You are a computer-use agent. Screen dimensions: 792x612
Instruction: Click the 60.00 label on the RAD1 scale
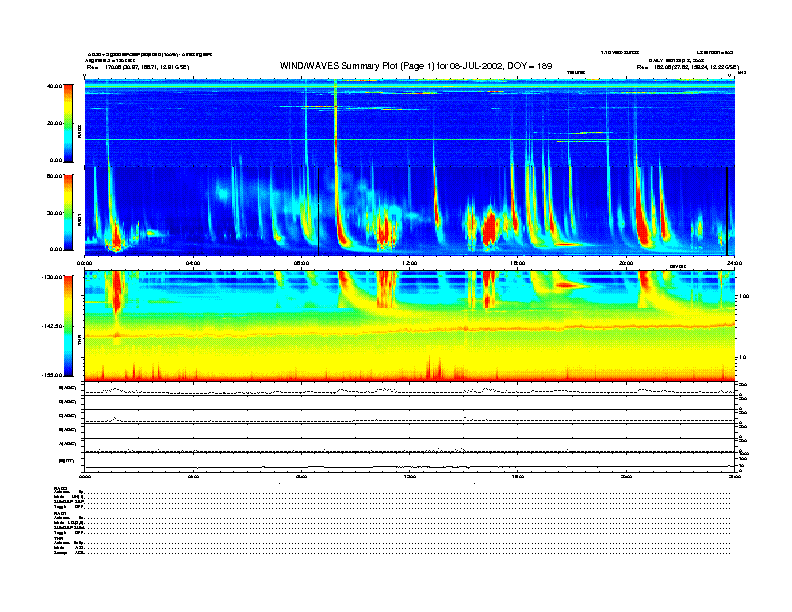click(x=54, y=176)
